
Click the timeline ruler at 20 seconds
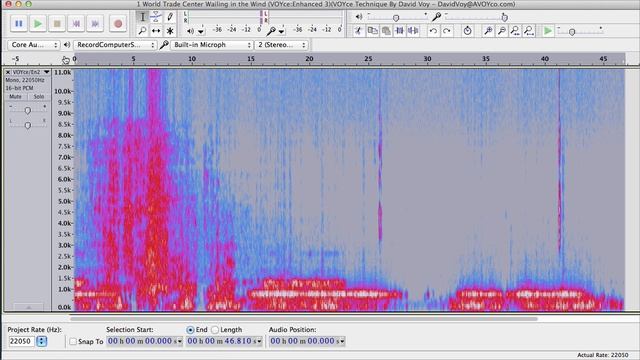point(309,59)
